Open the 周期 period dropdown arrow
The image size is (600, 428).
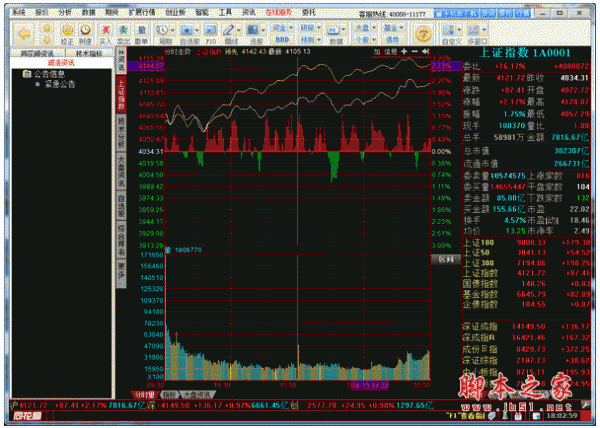point(173,30)
